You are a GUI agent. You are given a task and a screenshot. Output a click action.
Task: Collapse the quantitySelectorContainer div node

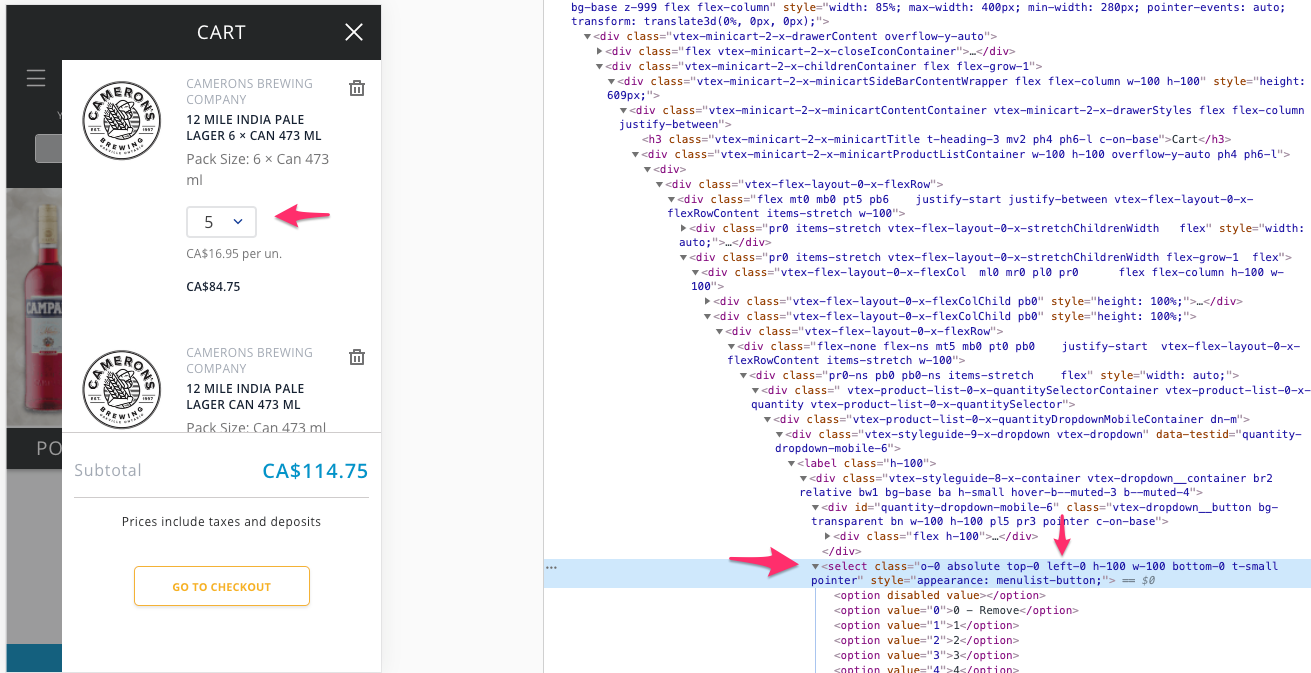pos(755,390)
